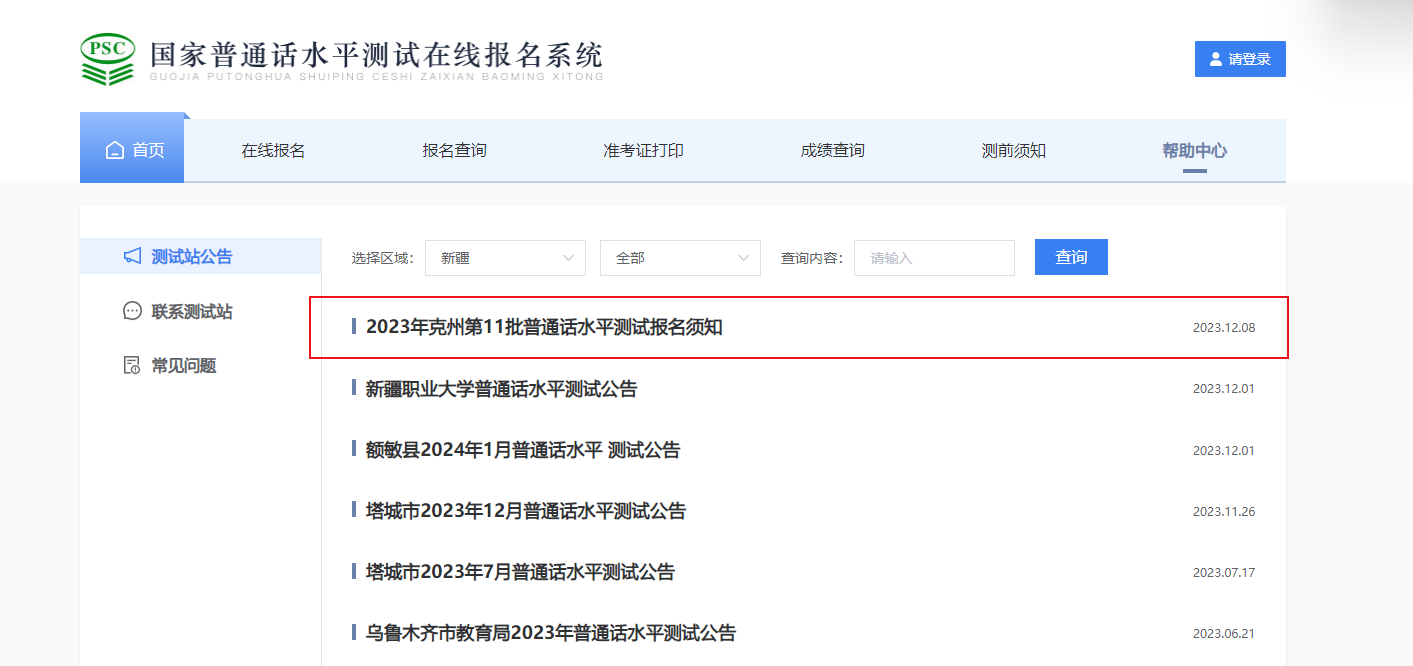
Task: Open the 在线报名 menu item
Action: coord(273,151)
